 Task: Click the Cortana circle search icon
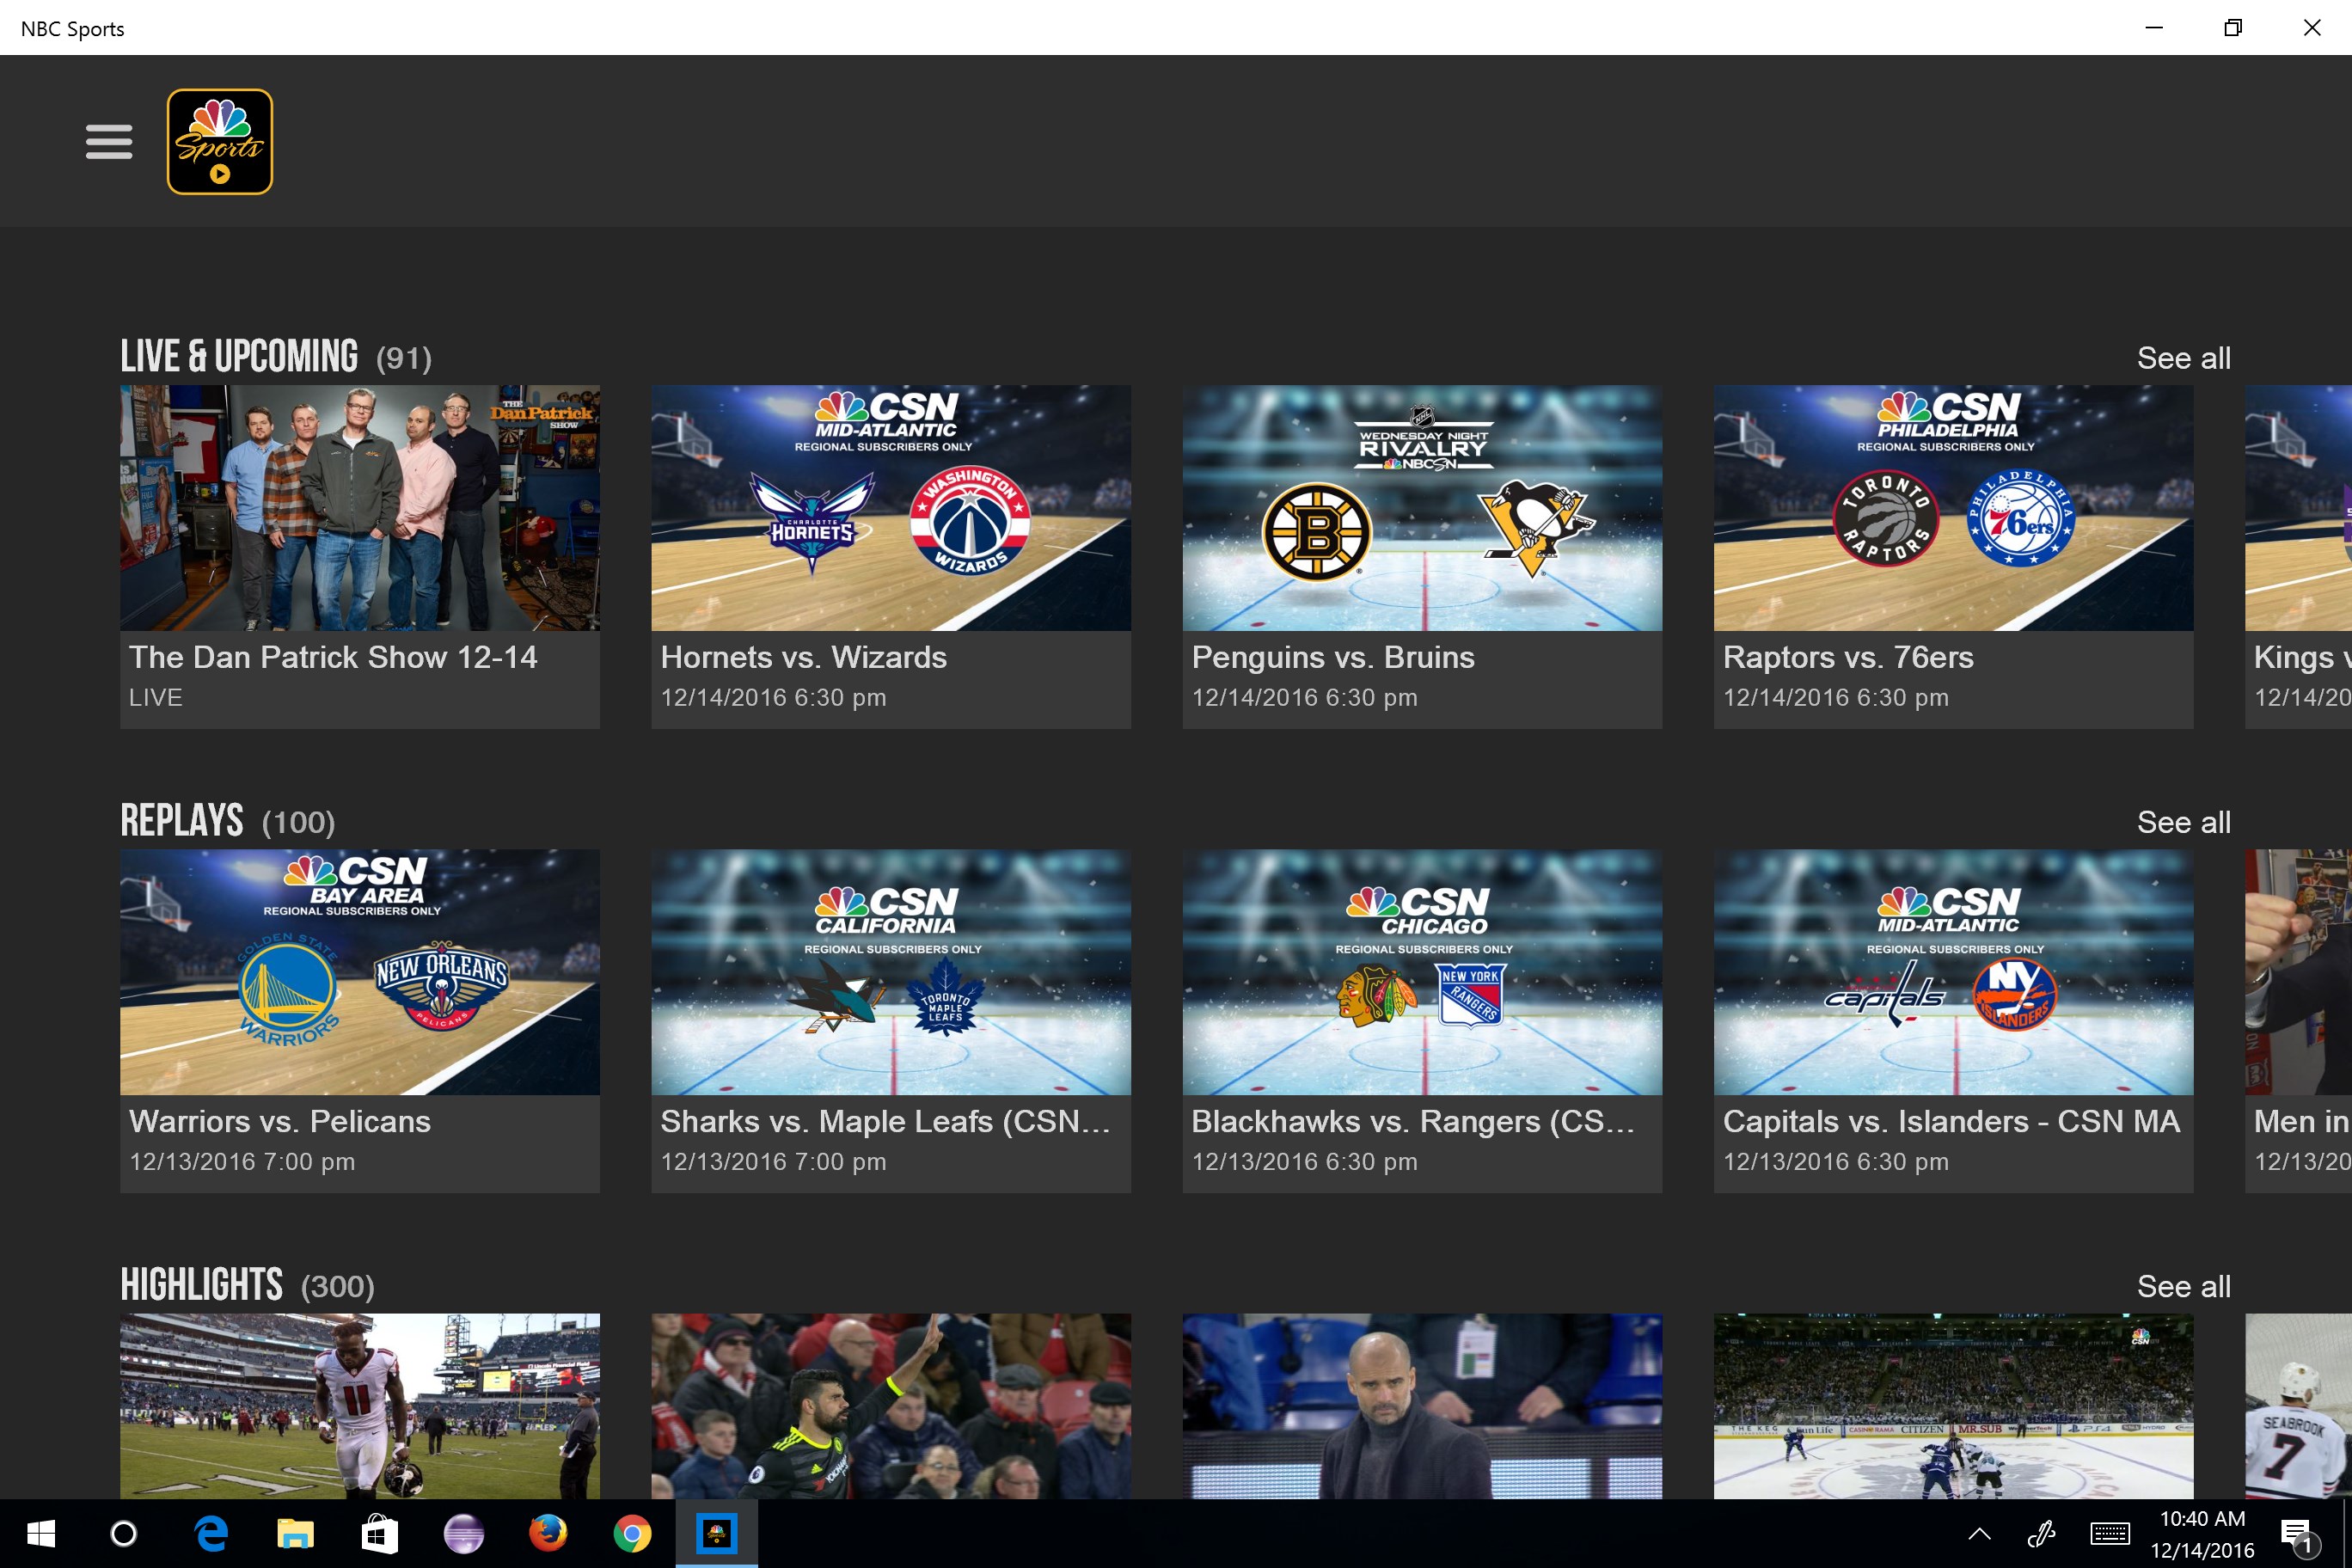tap(124, 1533)
